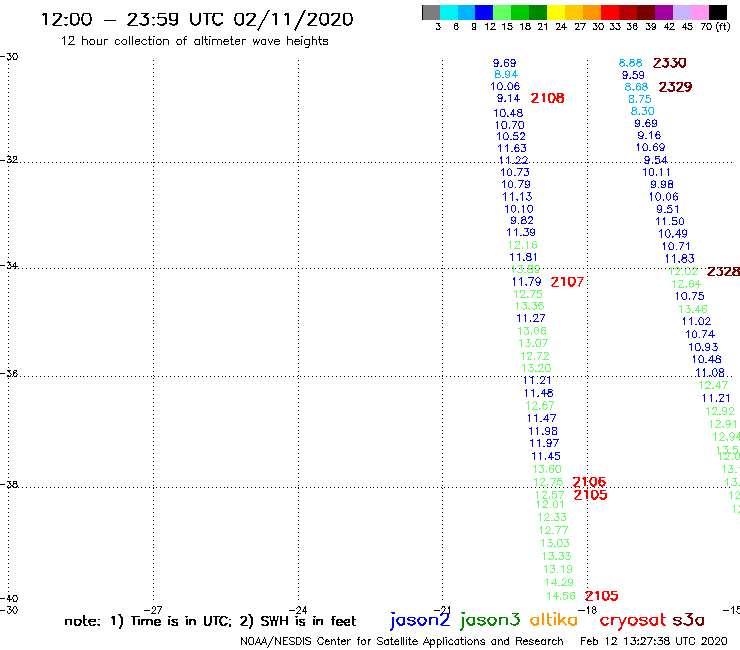740x650 pixels.
Task: Click the 8.75 wave height reading
Action: point(639,99)
